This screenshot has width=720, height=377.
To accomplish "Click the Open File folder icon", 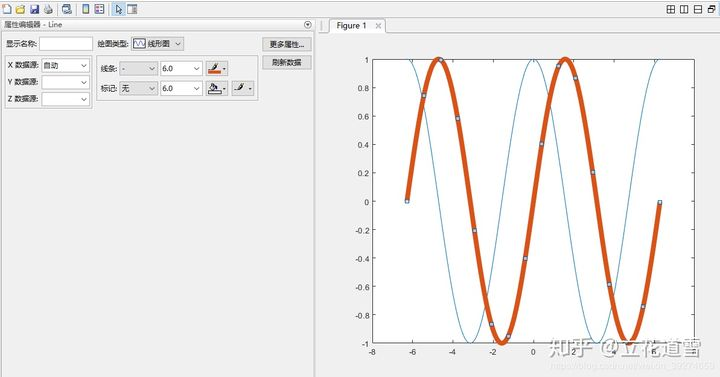I will tap(20, 9).
